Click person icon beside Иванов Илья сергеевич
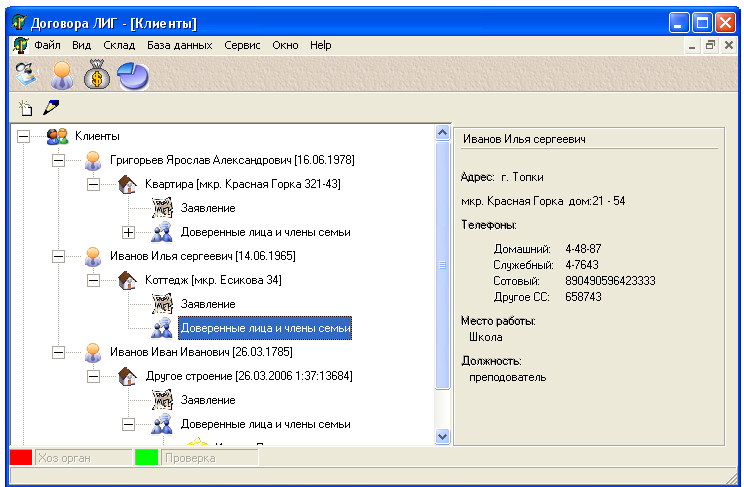Viewport: 744px width, 487px height. 93,256
